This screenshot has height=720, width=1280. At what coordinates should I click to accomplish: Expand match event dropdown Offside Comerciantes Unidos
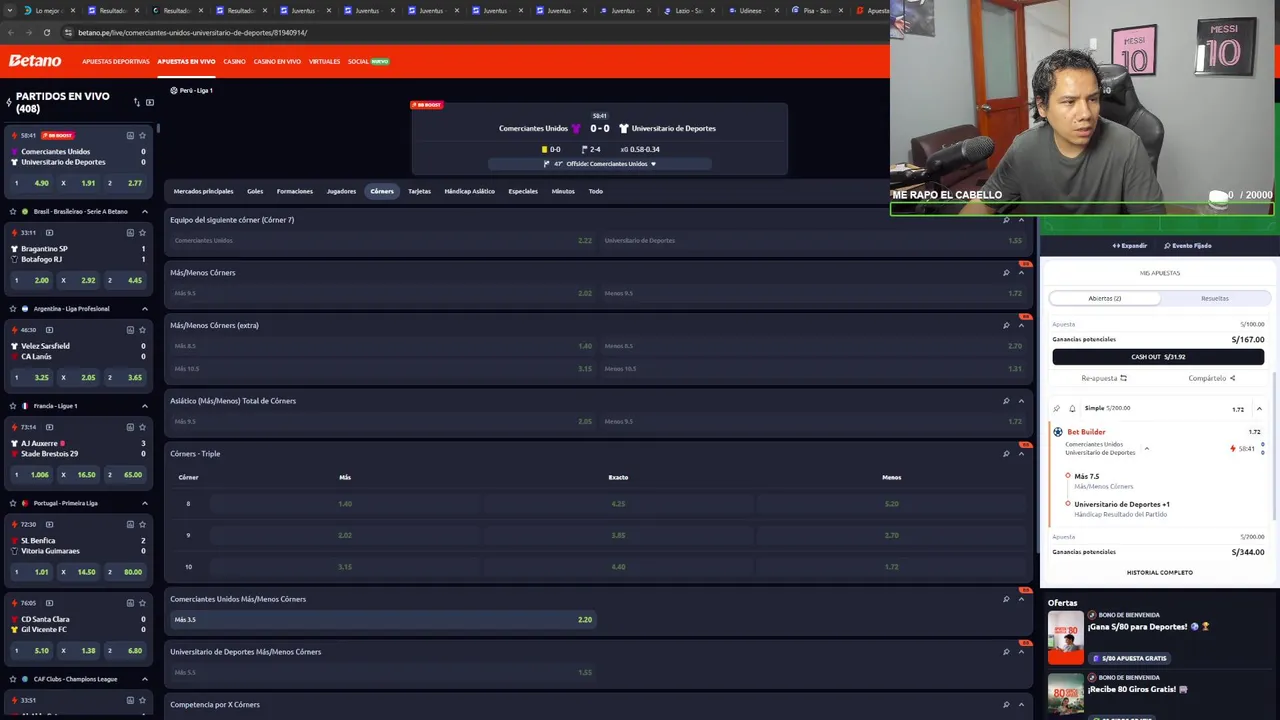point(654,164)
